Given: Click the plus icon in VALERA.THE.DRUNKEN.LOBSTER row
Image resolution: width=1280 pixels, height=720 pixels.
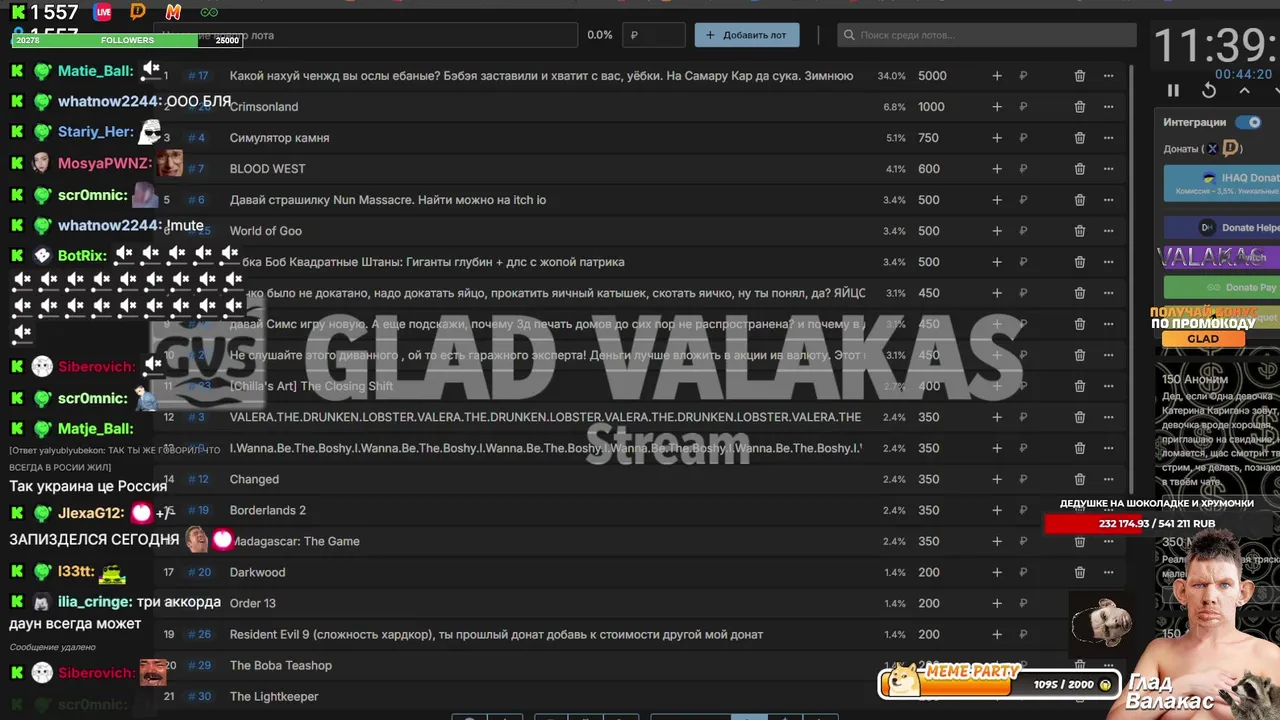Looking at the screenshot, I should [997, 417].
